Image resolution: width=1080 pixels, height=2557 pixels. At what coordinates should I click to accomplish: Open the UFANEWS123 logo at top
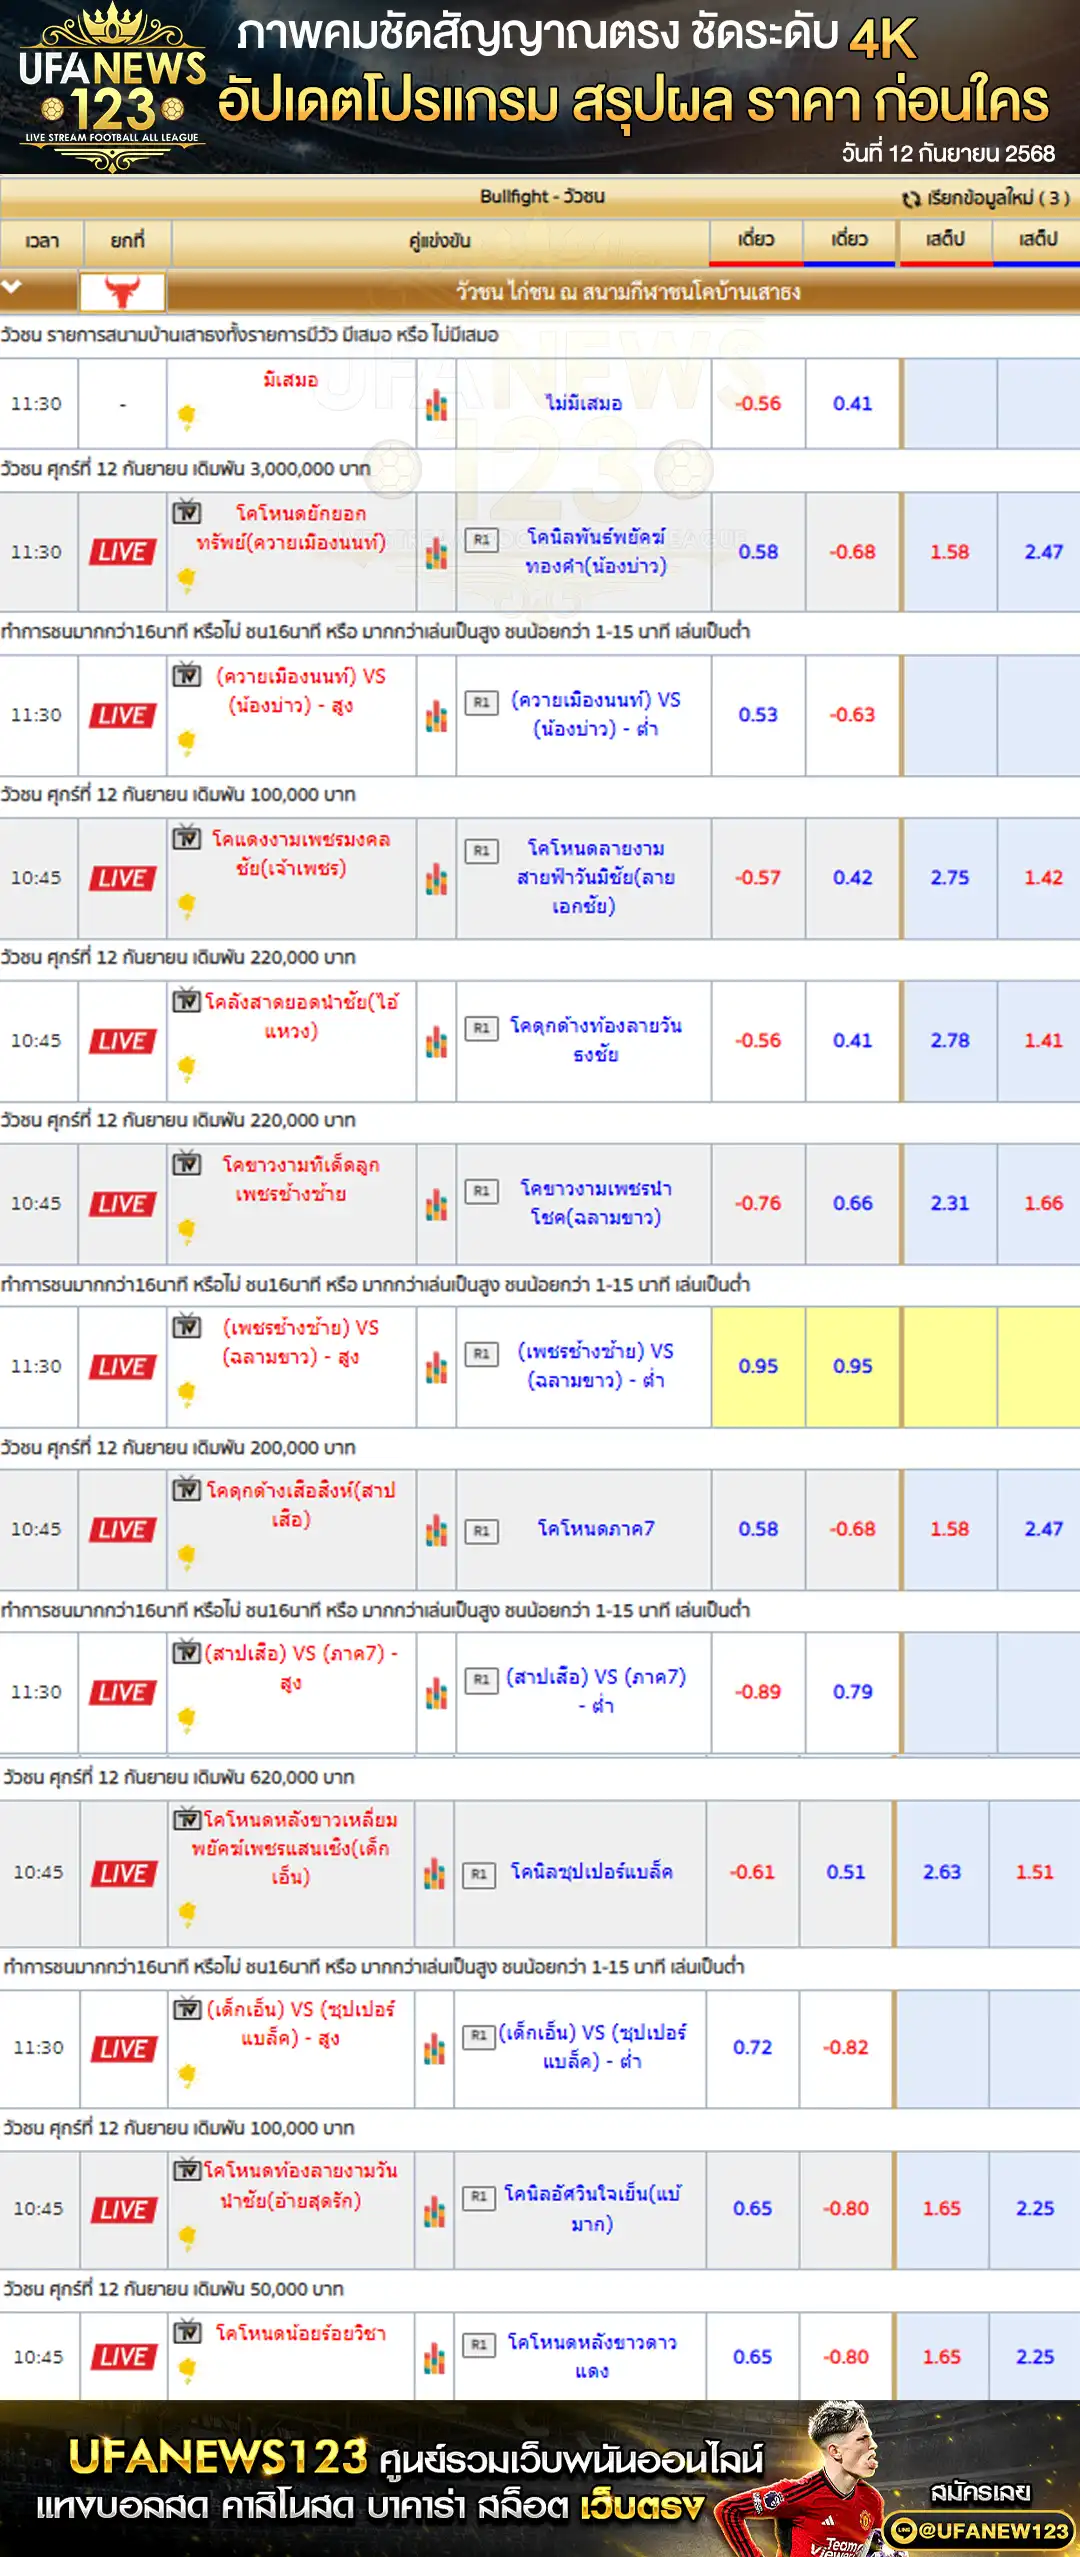(112, 87)
